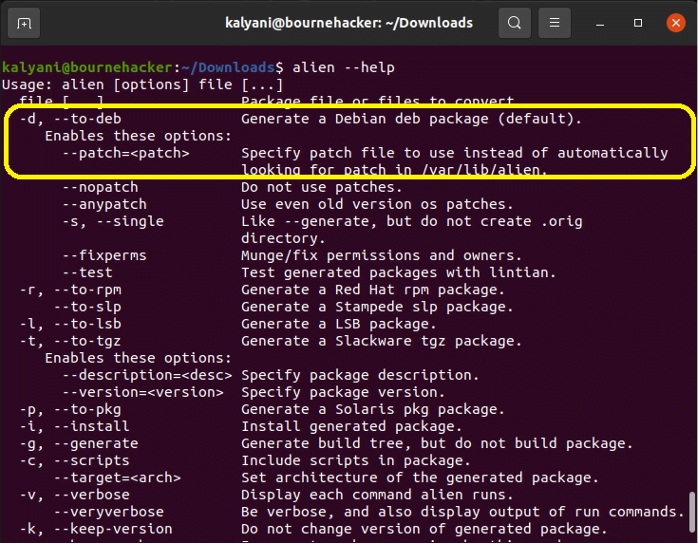
Task: Click 'Install generated package.' text
Action: (352, 426)
